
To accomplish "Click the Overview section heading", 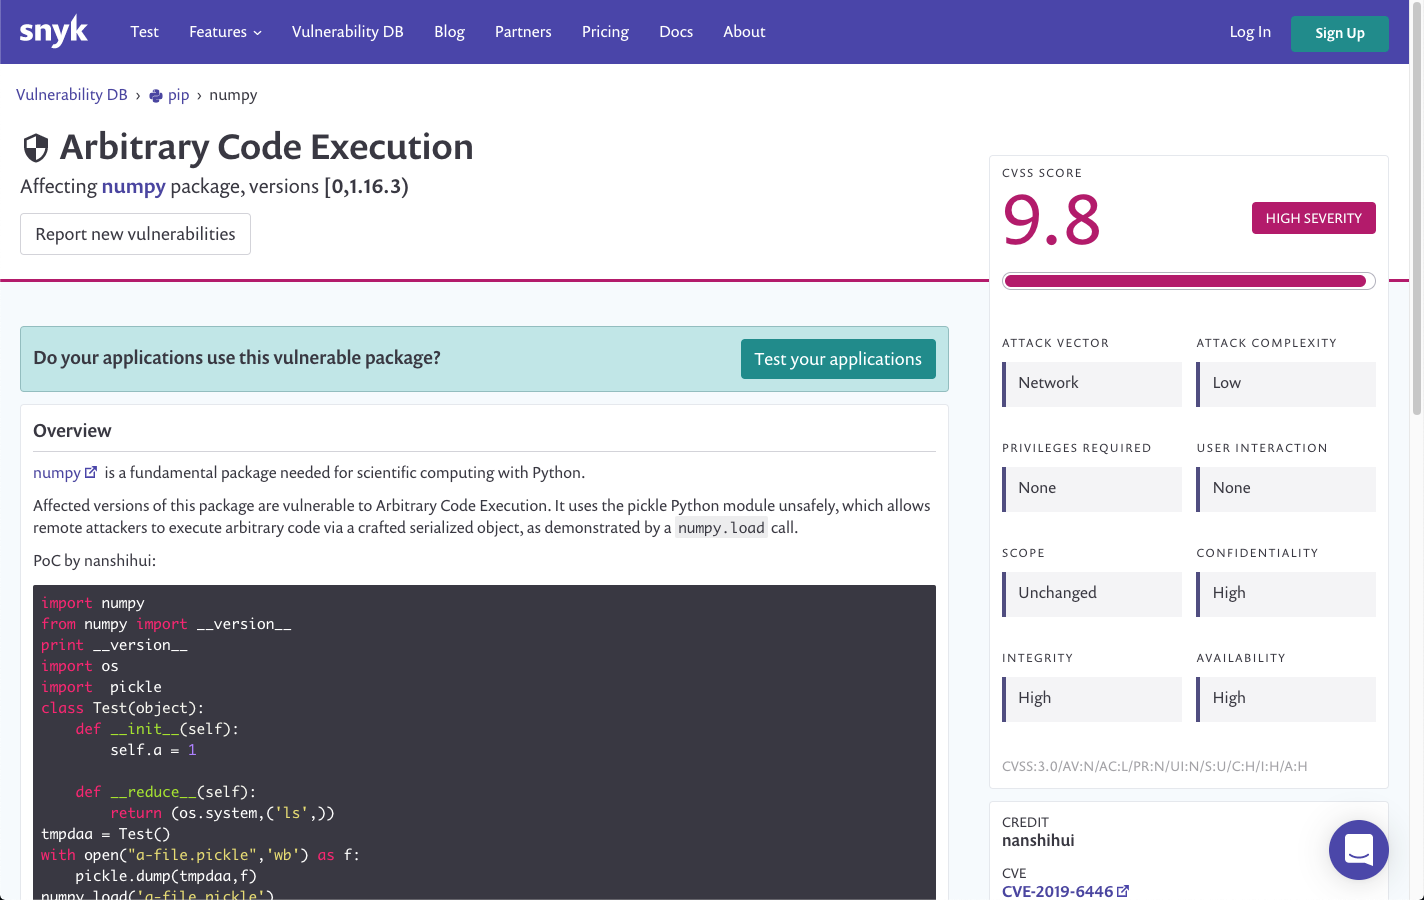I will click(72, 431).
